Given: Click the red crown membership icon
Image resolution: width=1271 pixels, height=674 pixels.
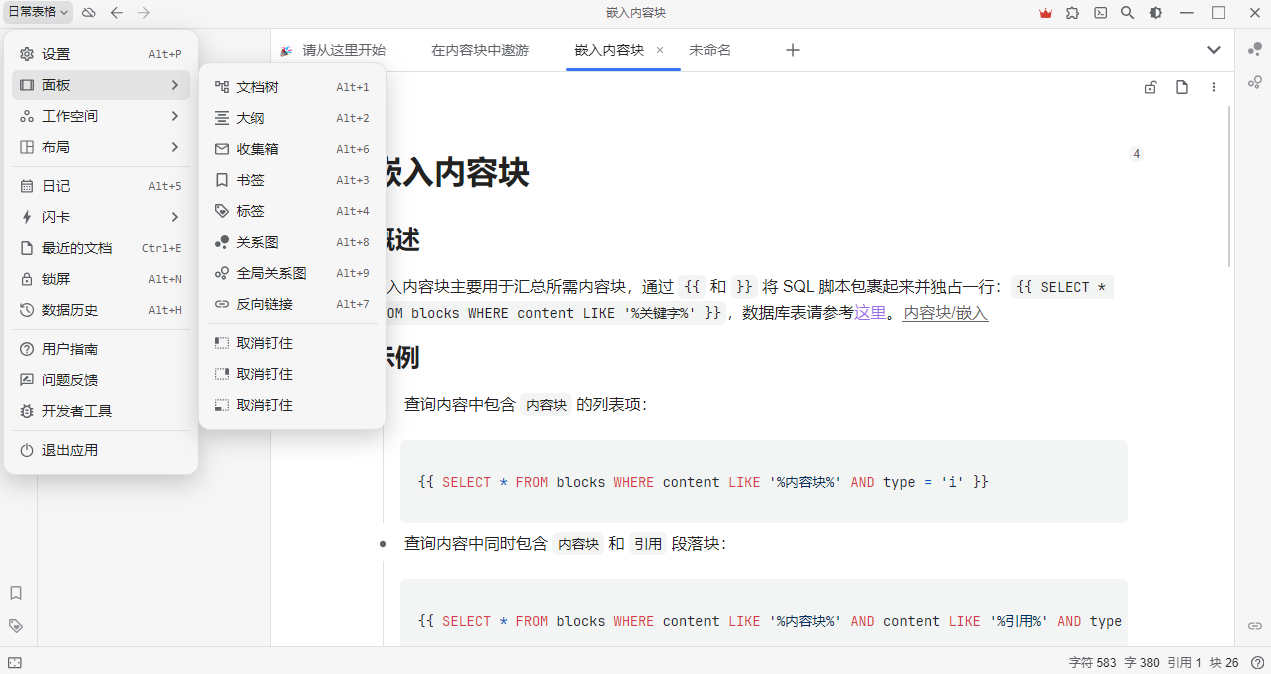Looking at the screenshot, I should click(x=1046, y=13).
